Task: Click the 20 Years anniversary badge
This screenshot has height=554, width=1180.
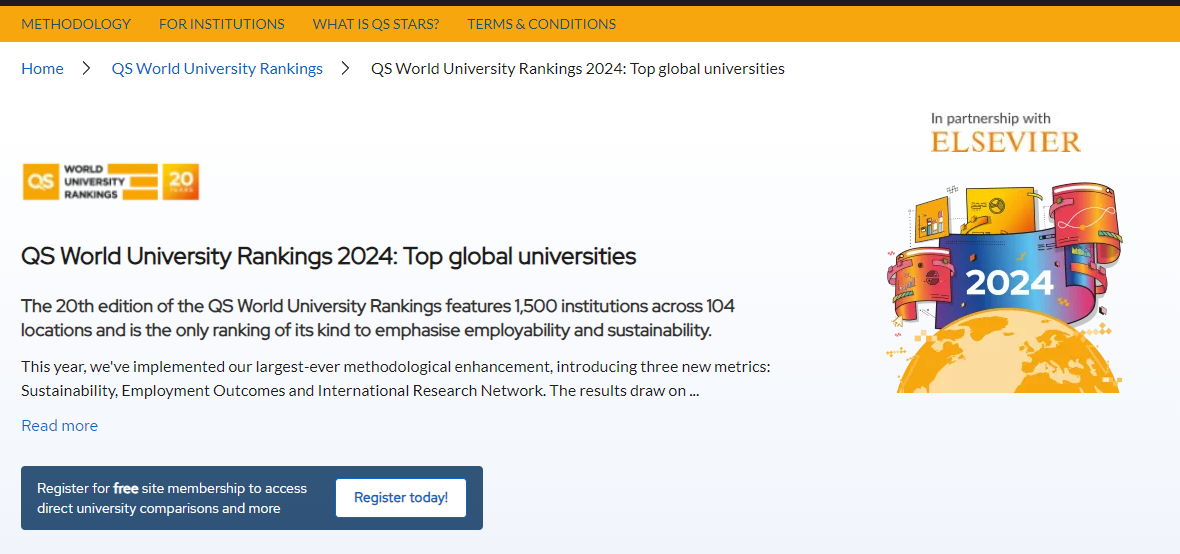Action: point(181,182)
